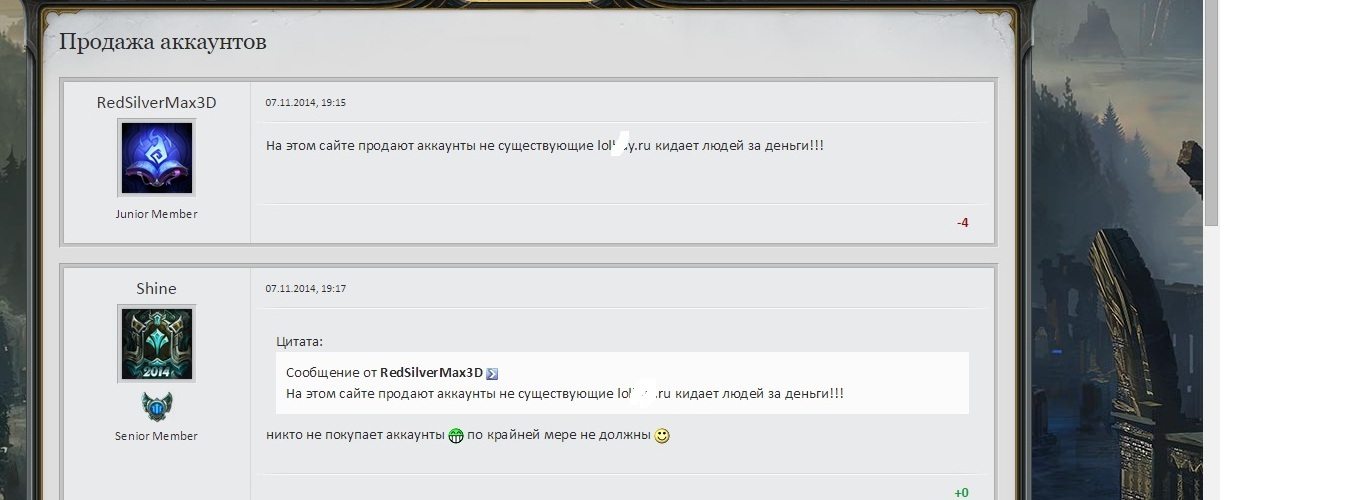Click the yellow smiling emoticon

pos(662,436)
